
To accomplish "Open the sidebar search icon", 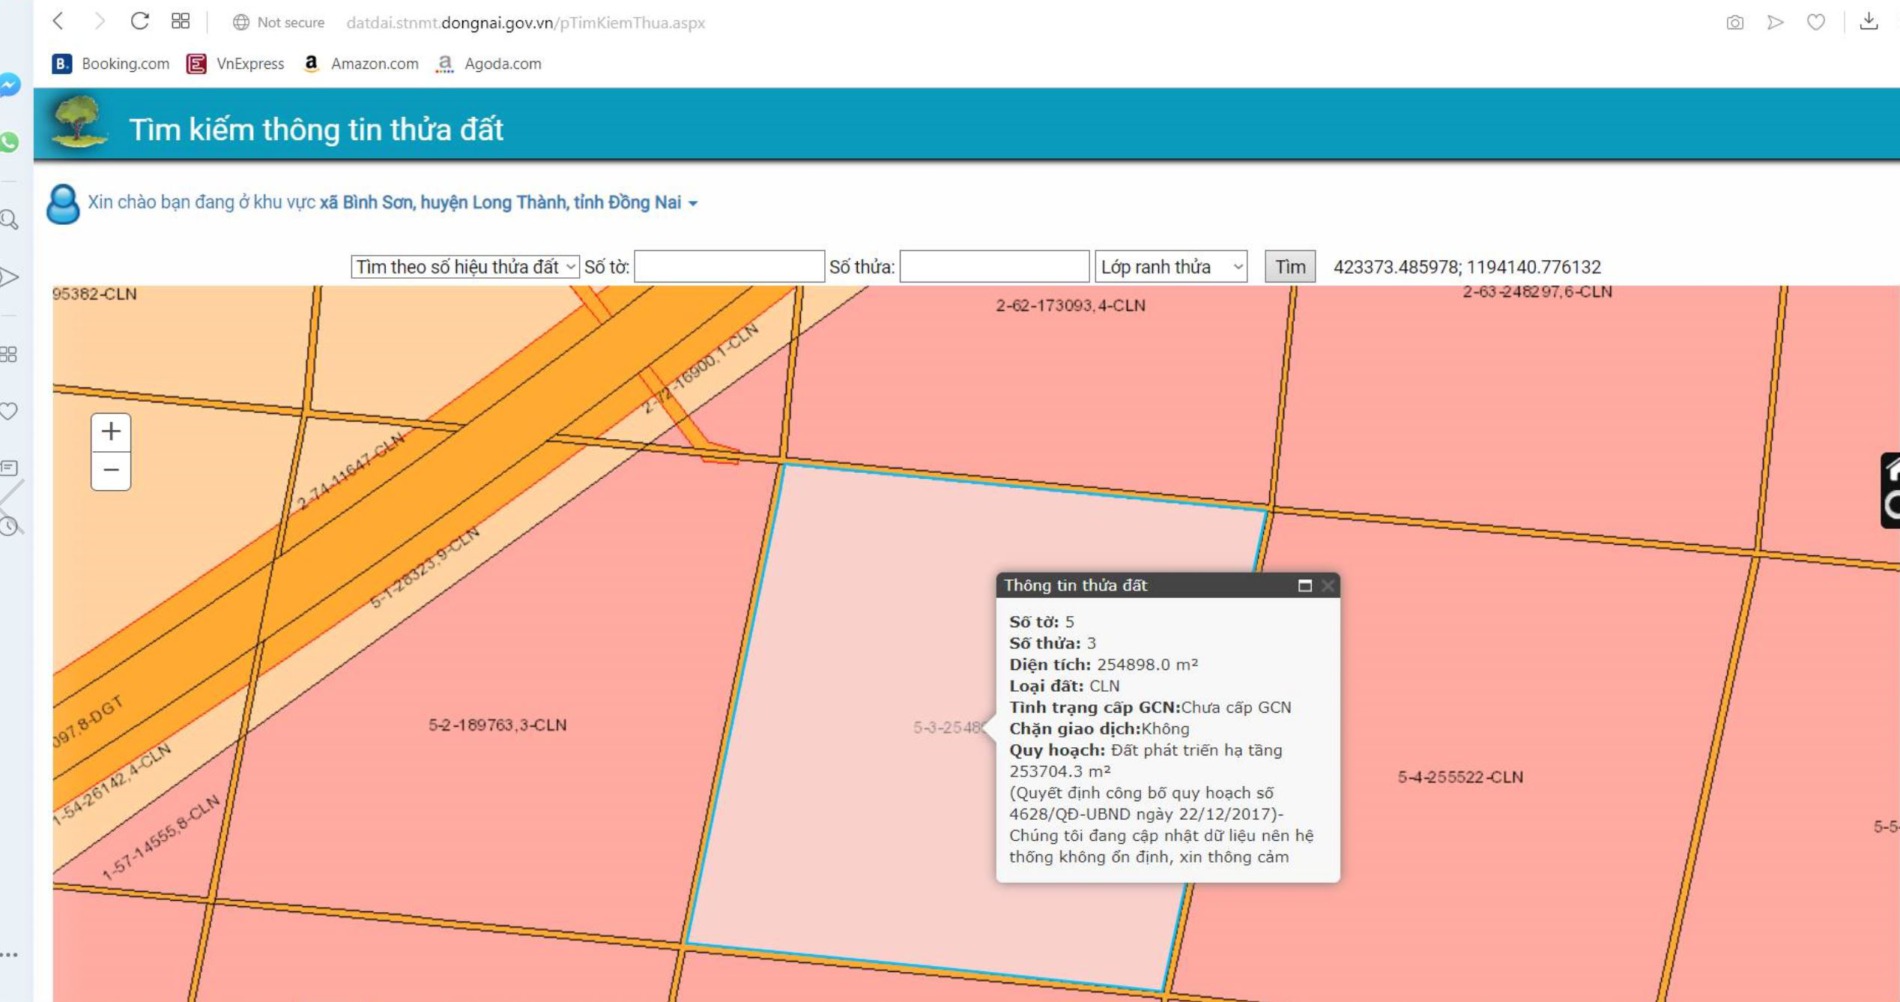I will (10, 220).
